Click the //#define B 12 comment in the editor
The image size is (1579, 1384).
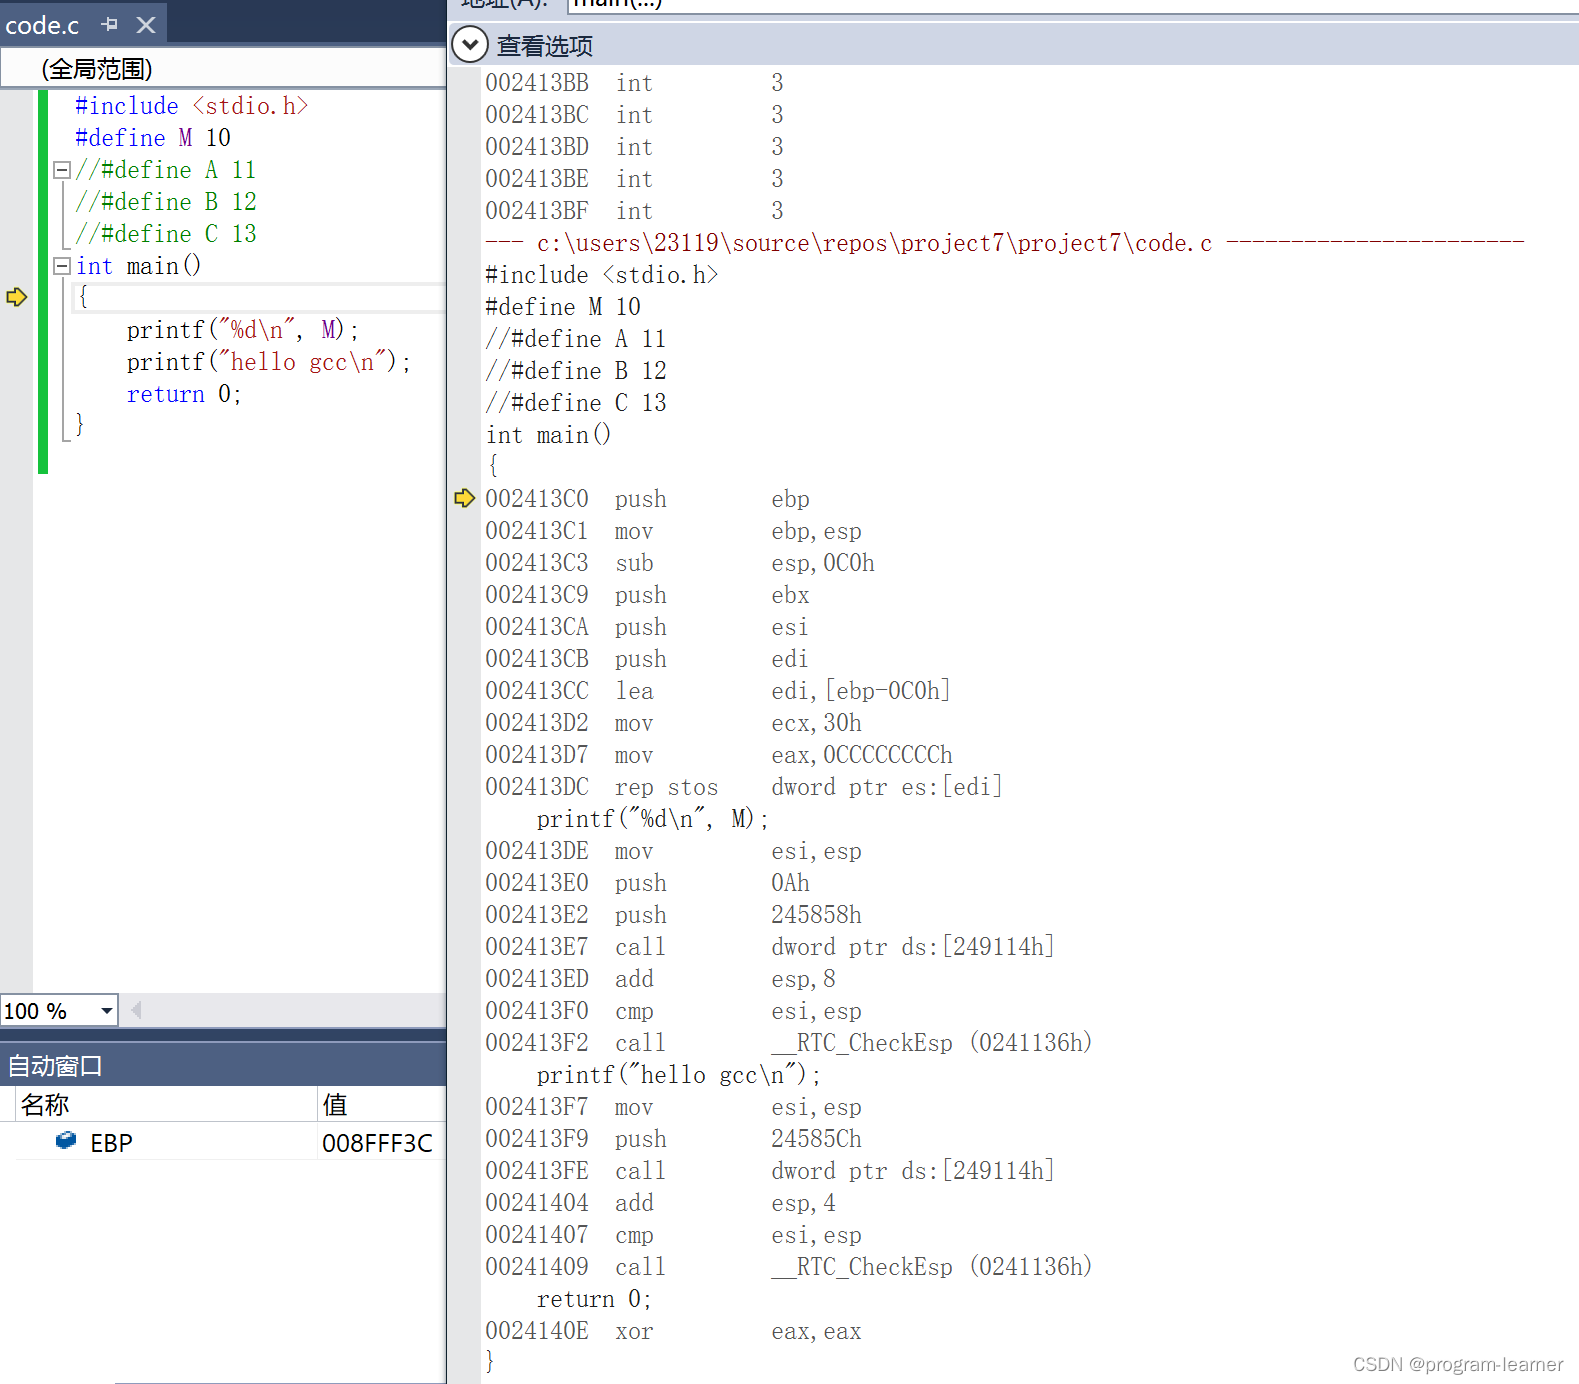pyautogui.click(x=166, y=202)
